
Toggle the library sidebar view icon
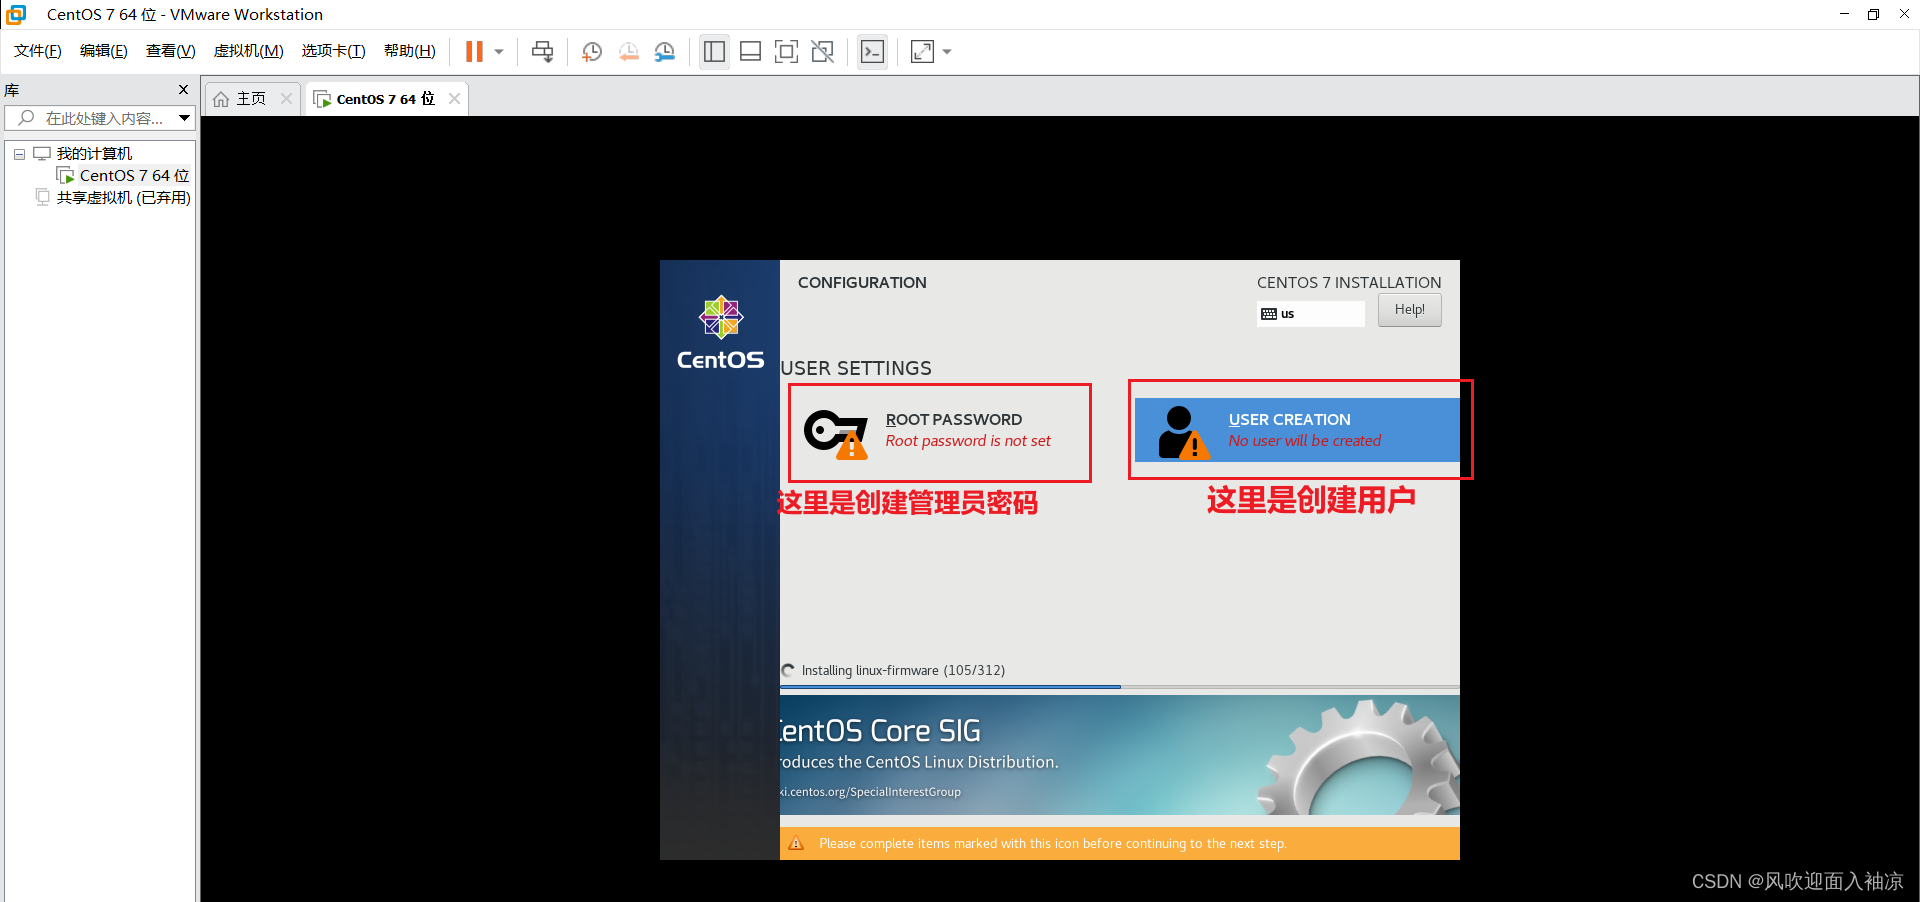pos(714,52)
